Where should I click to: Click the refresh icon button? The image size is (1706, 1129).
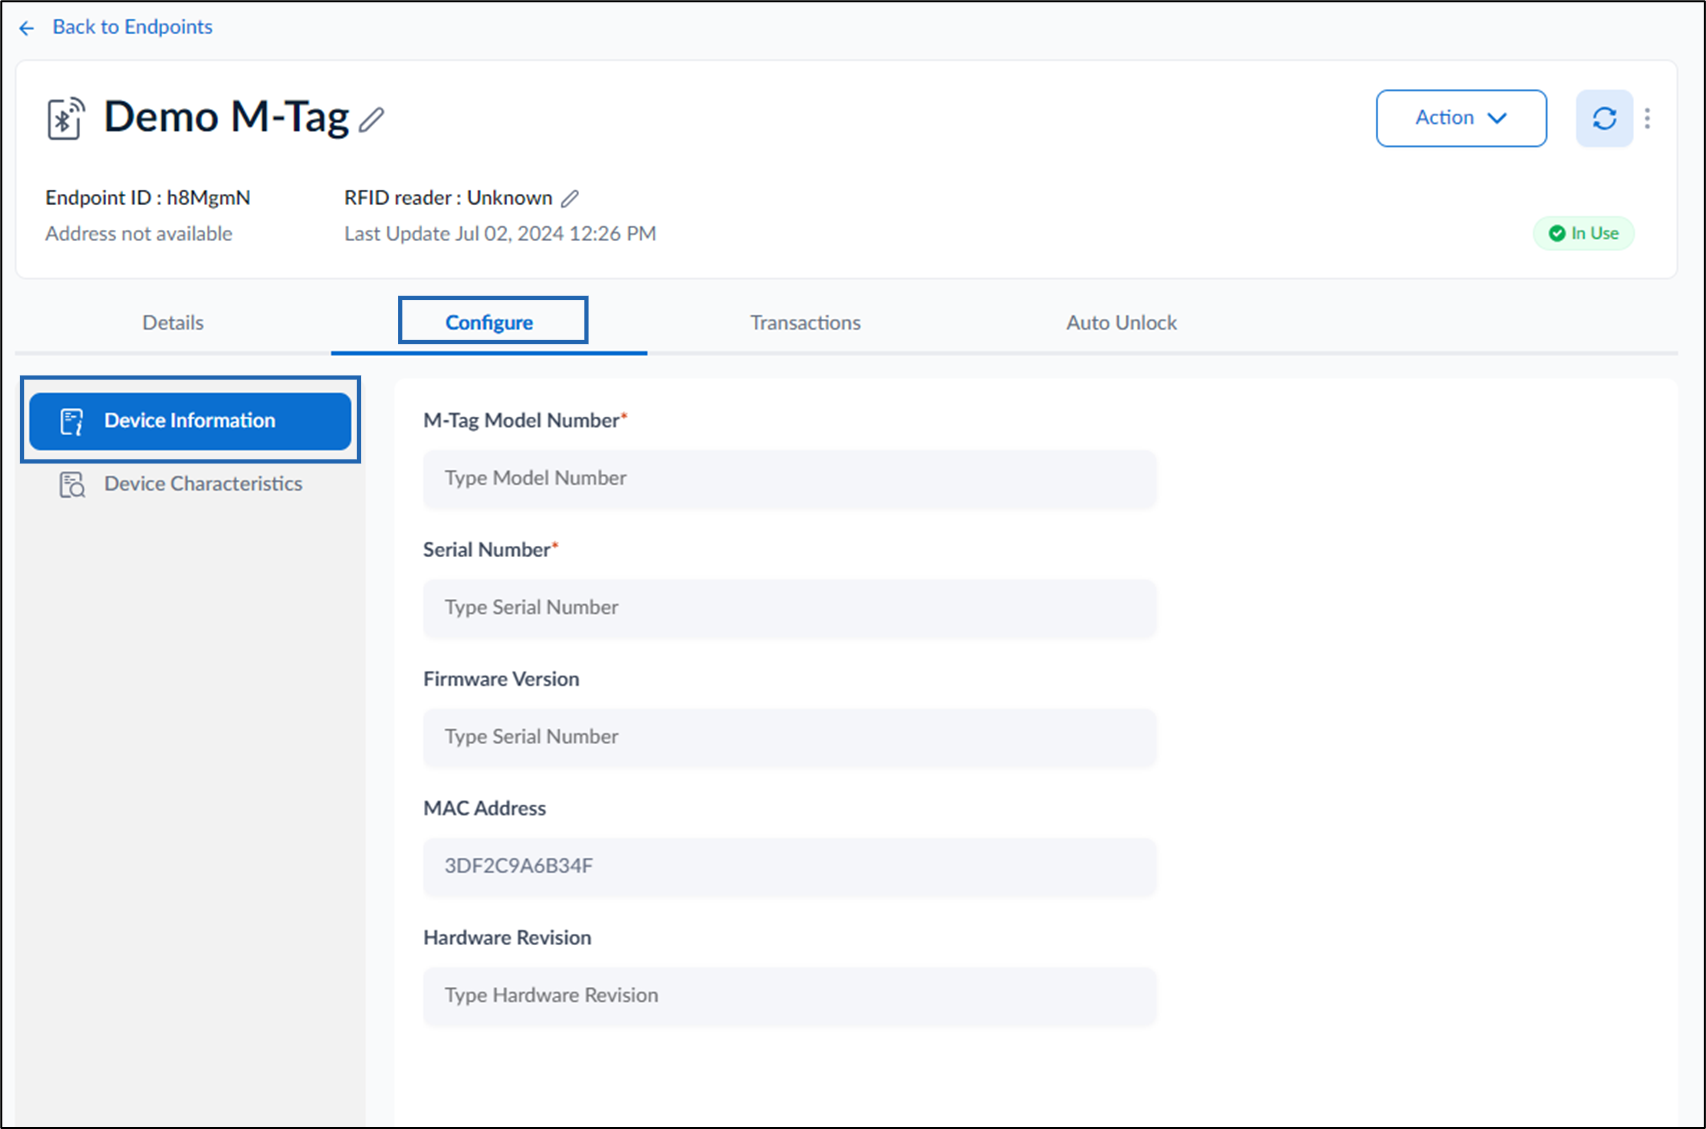(1604, 118)
